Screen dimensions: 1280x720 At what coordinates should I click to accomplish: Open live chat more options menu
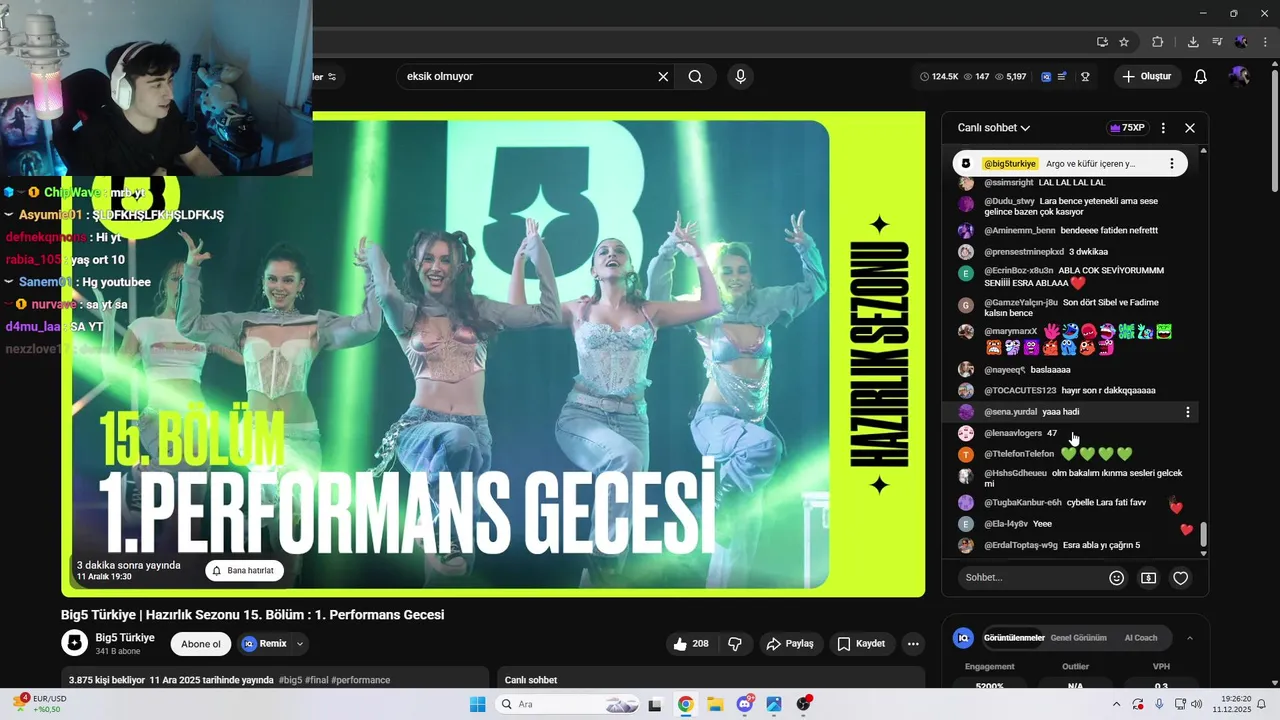tap(1163, 128)
